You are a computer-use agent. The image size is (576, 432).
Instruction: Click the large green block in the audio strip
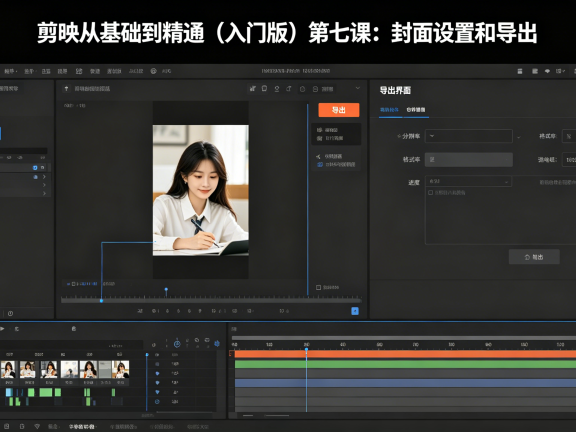(46, 392)
